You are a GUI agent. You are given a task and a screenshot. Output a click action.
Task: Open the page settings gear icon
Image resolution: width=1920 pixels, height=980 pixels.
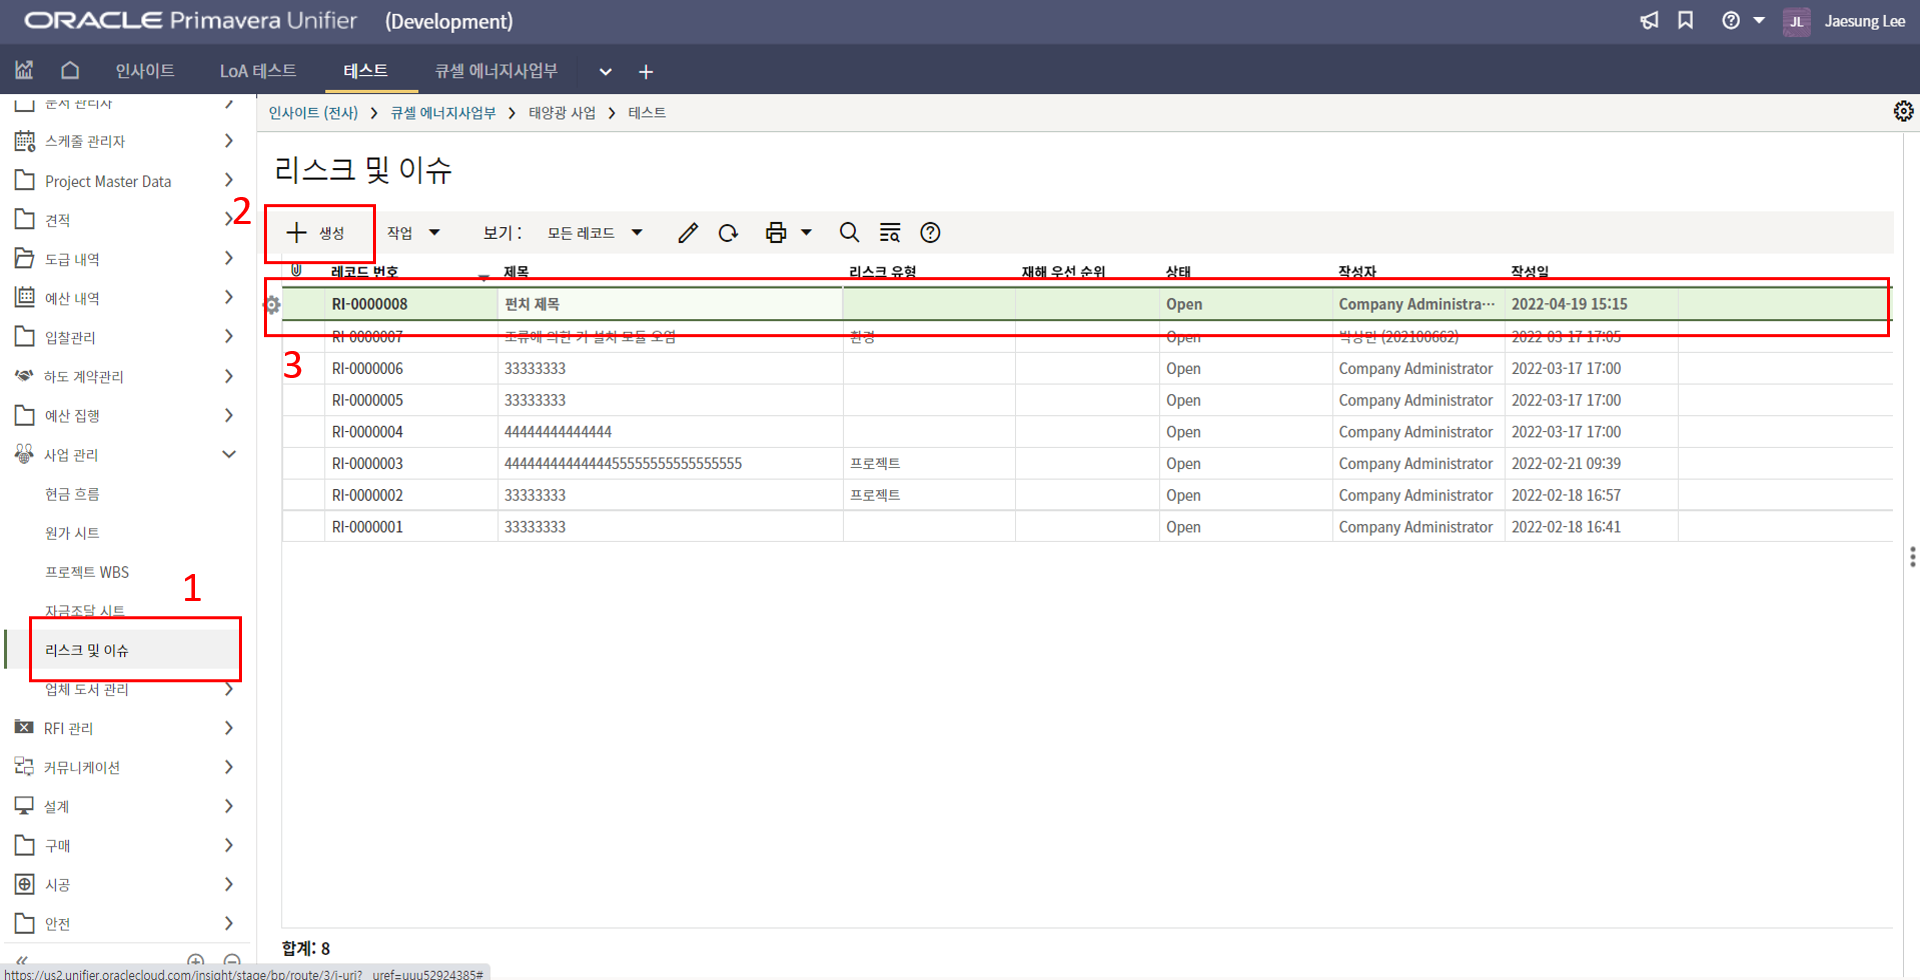[x=1903, y=111]
